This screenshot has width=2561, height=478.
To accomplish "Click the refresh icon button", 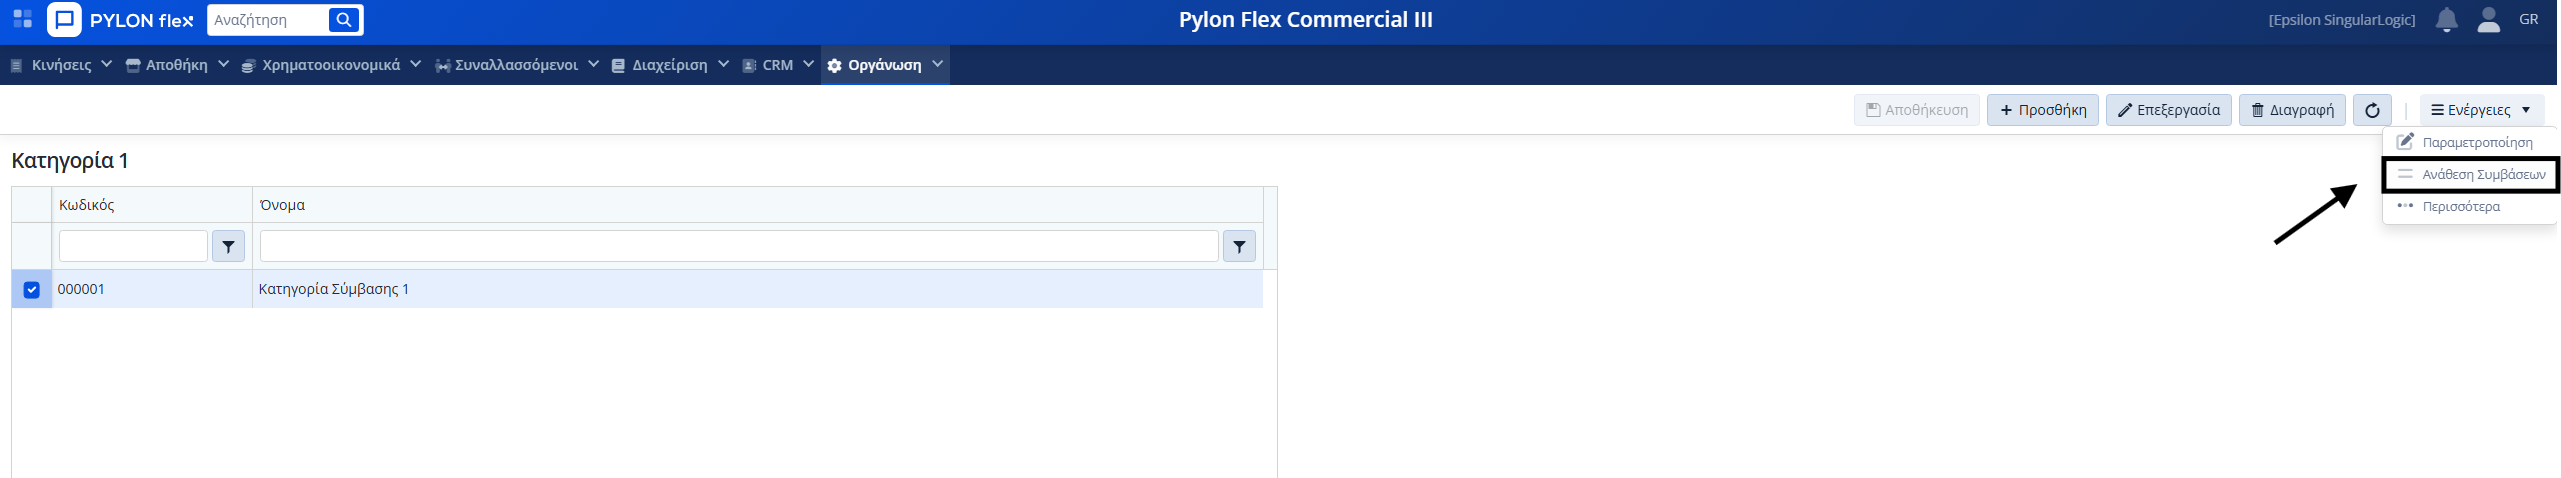I will coord(2371,110).
